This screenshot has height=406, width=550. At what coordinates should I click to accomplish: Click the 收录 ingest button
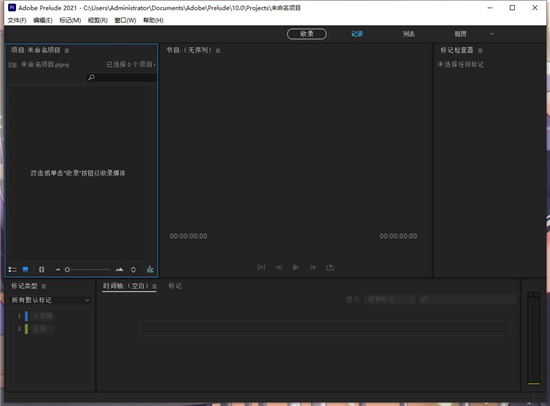[x=307, y=34]
